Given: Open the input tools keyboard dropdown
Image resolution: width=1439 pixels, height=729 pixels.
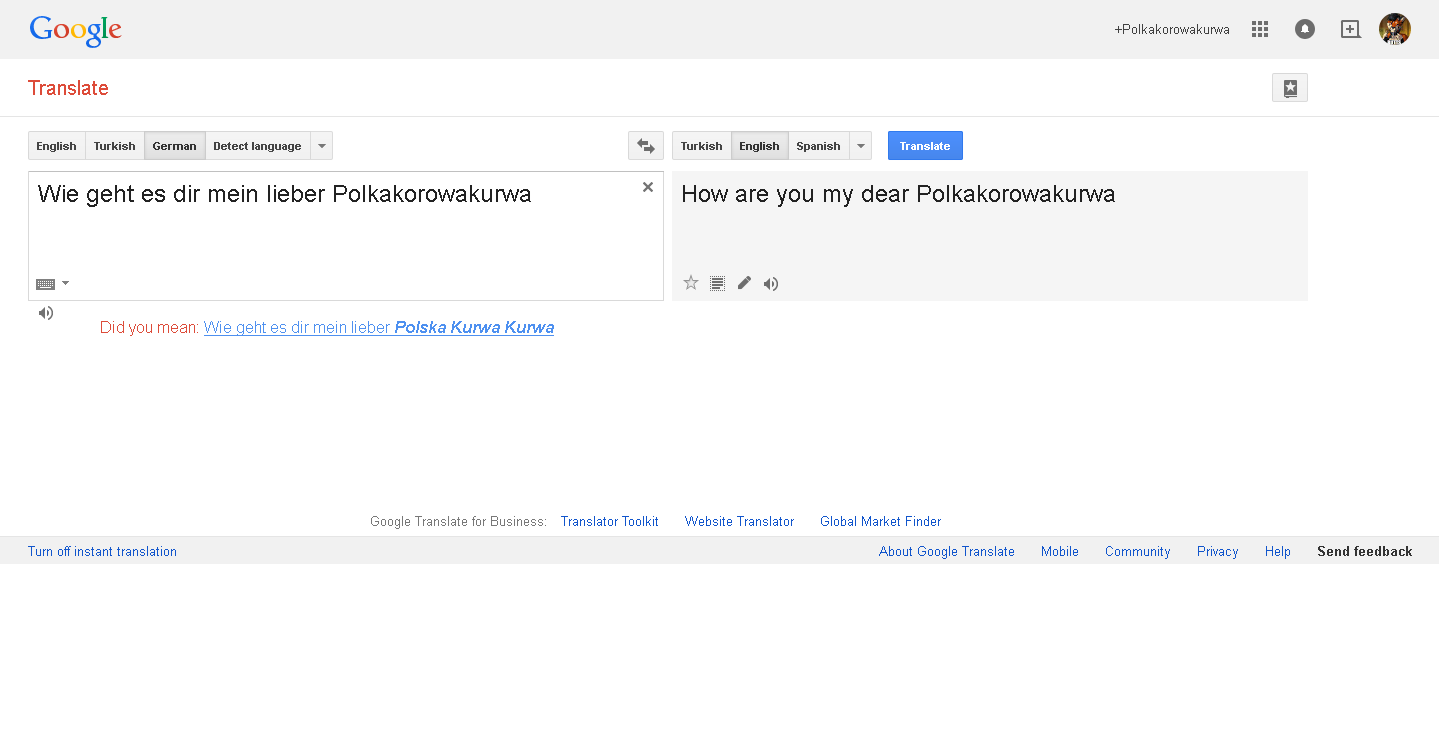Looking at the screenshot, I should pyautogui.click(x=52, y=284).
